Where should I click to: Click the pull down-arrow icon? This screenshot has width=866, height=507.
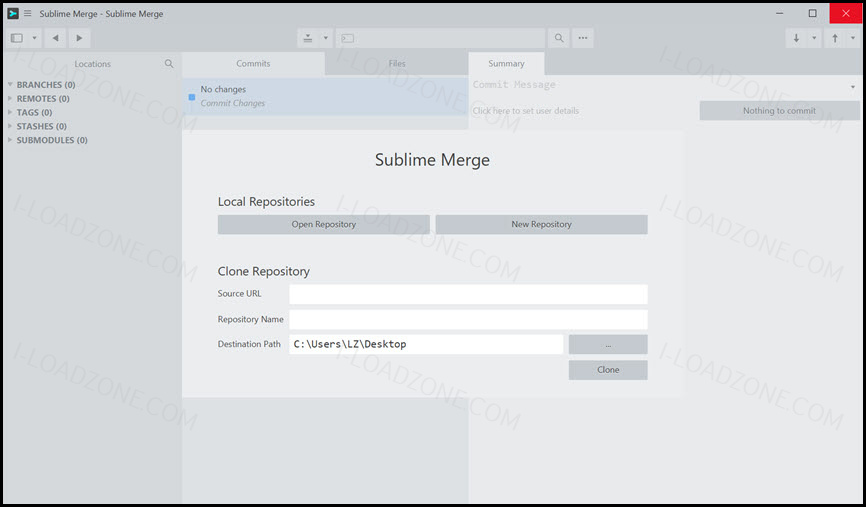pyautogui.click(x=796, y=38)
